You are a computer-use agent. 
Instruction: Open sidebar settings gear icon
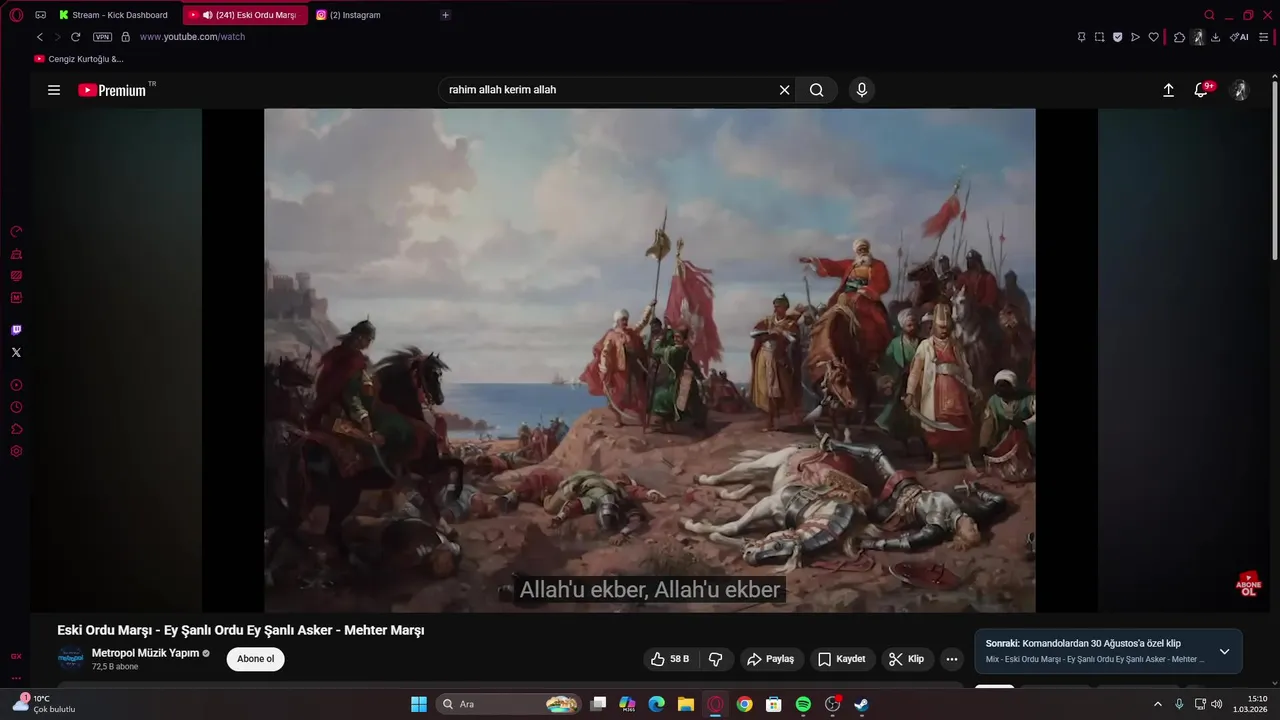(x=16, y=451)
